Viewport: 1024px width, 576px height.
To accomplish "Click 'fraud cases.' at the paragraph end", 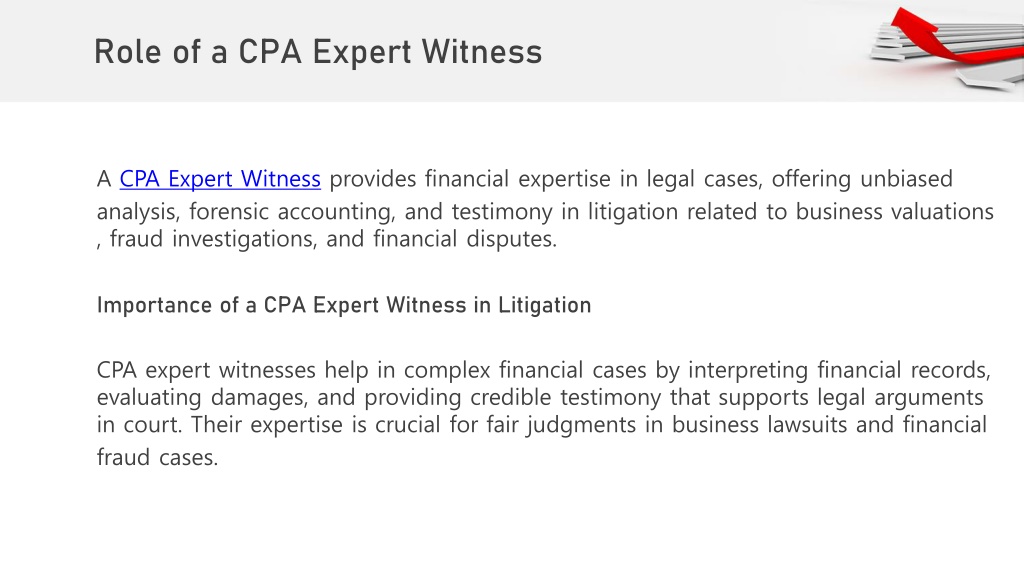I will (x=157, y=457).
